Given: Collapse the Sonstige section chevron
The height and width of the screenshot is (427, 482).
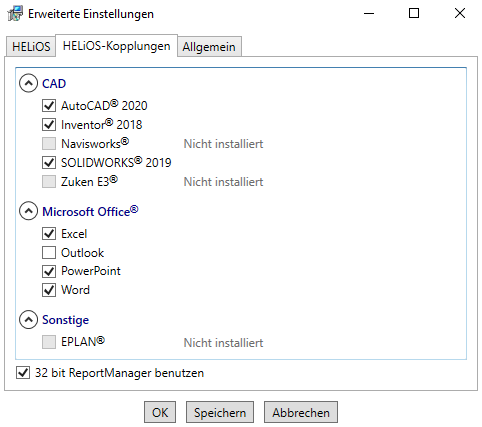Looking at the screenshot, I should [28, 319].
